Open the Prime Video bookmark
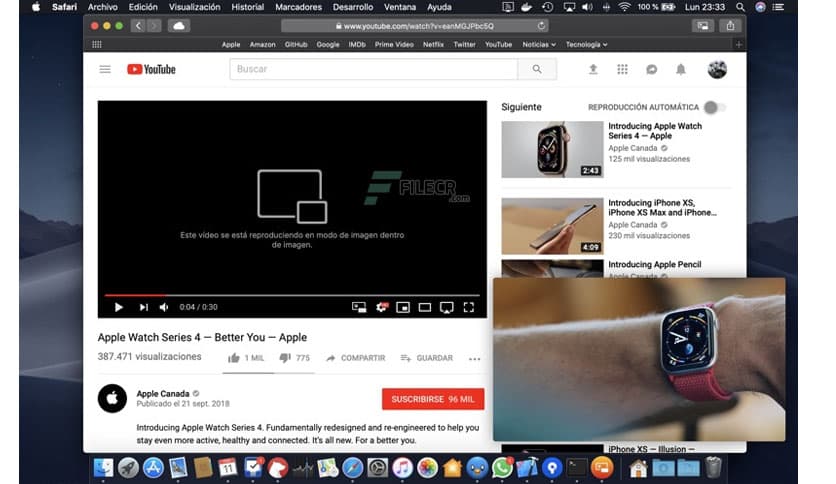Image resolution: width=836 pixels, height=484 pixels. (x=394, y=45)
